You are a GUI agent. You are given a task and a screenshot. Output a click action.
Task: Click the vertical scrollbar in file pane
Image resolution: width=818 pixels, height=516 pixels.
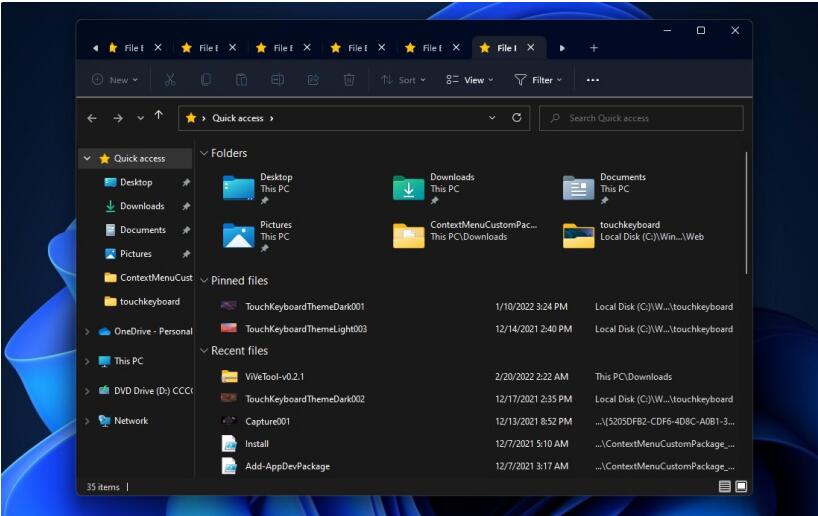pyautogui.click(x=747, y=213)
